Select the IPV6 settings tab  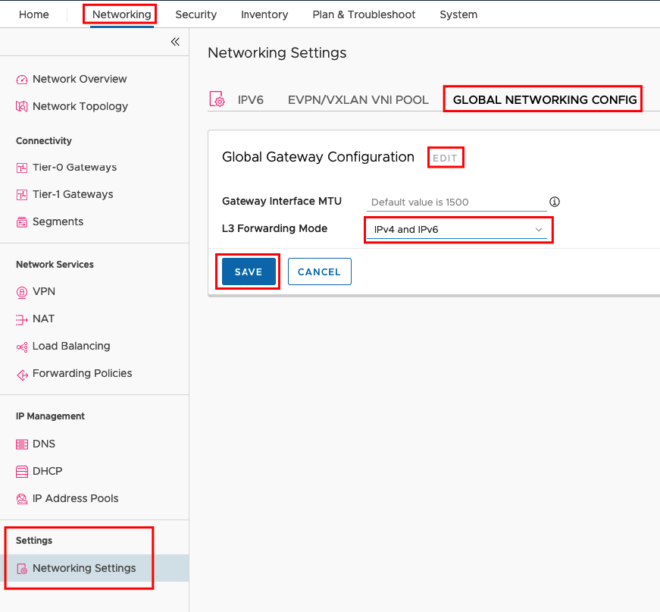coord(249,100)
